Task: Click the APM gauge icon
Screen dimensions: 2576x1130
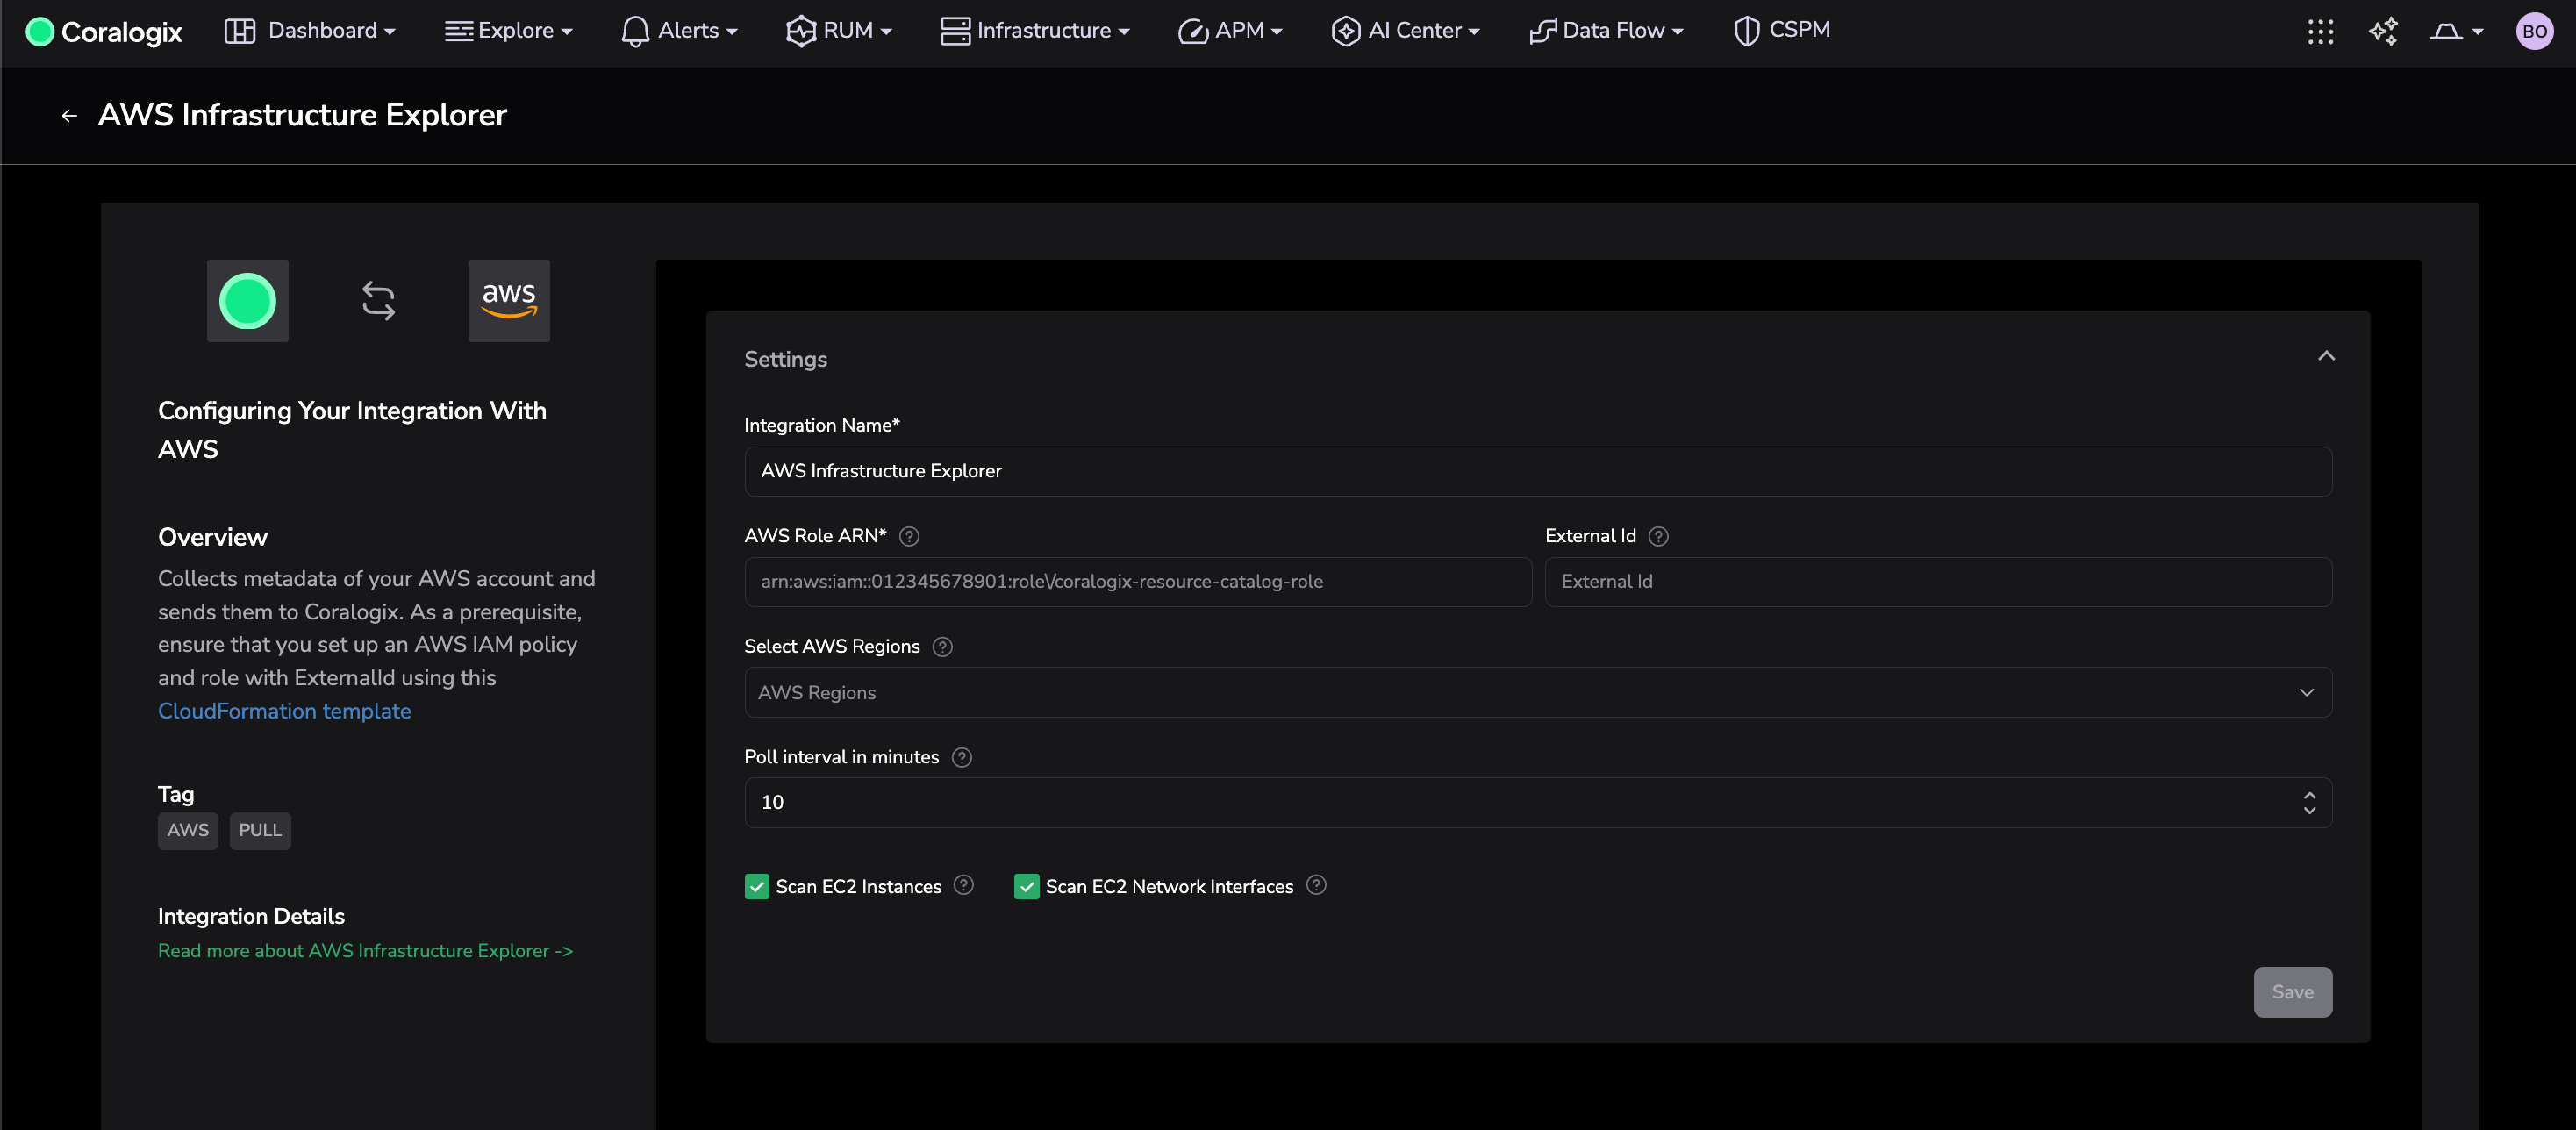Action: [1192, 32]
